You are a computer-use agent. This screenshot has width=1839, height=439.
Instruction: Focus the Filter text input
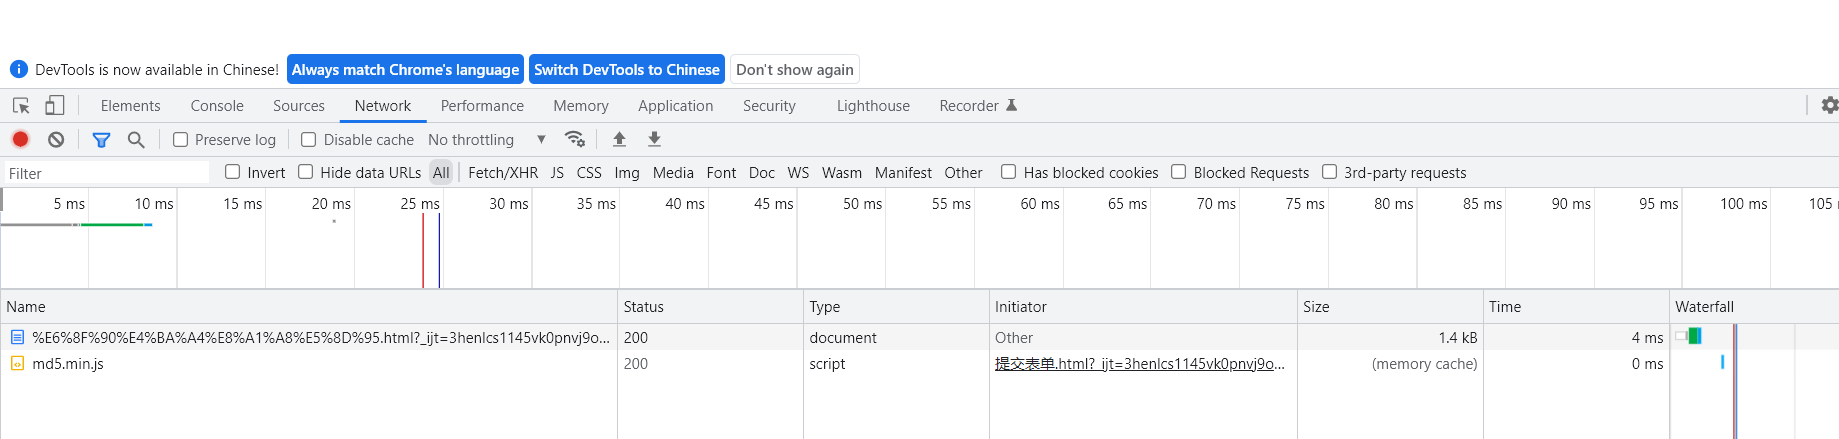(x=106, y=173)
